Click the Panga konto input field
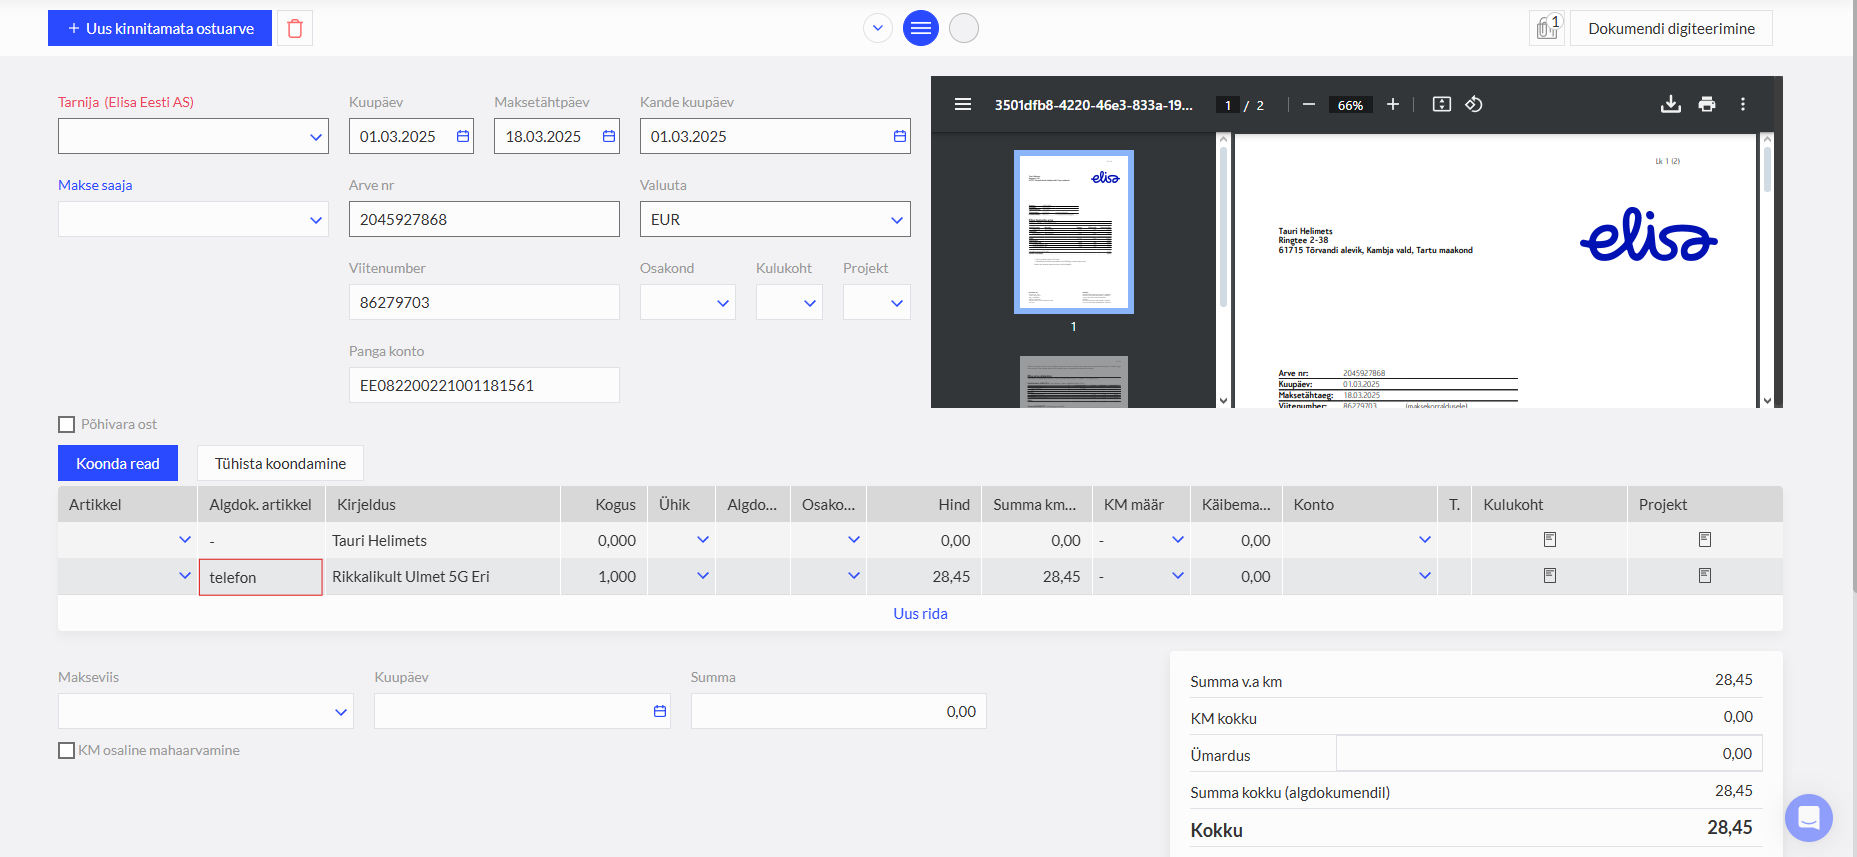Image resolution: width=1857 pixels, height=857 pixels. pyautogui.click(x=484, y=385)
